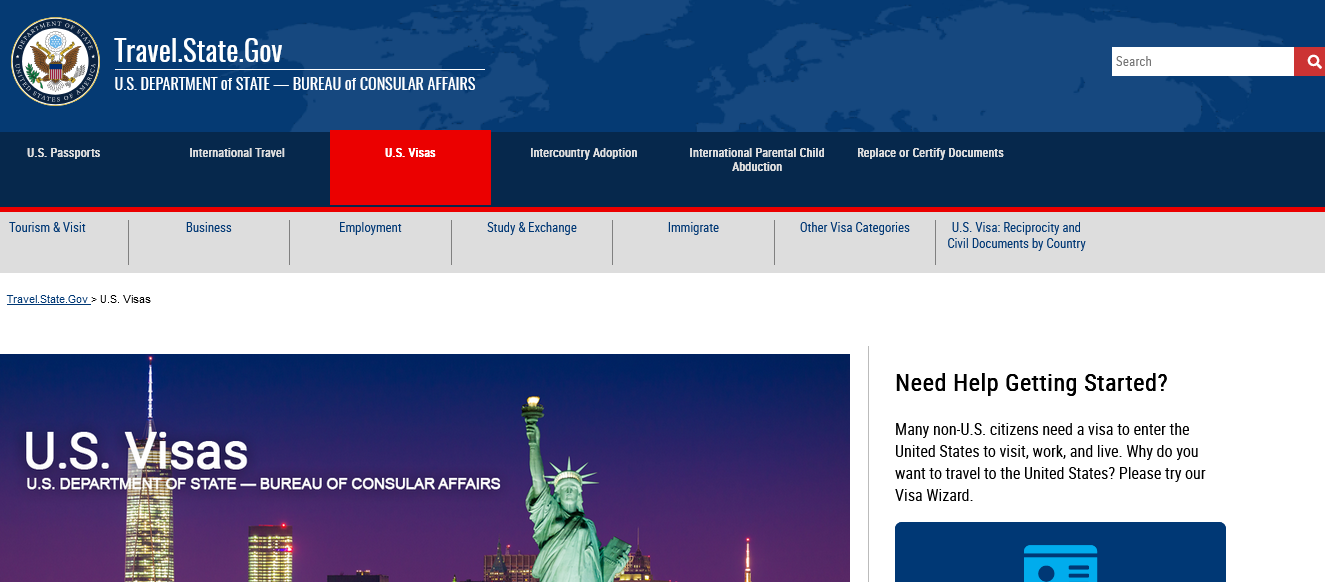Viewport: 1325px width, 582px height.
Task: Open Reciprocity and Civil Documents by Country
Action: coord(1016,236)
